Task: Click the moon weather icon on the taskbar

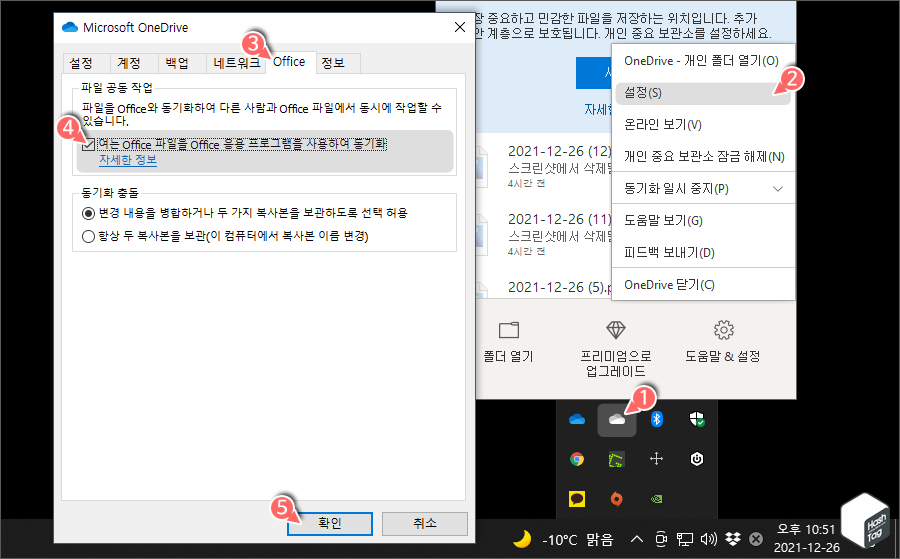Action: (x=522, y=539)
